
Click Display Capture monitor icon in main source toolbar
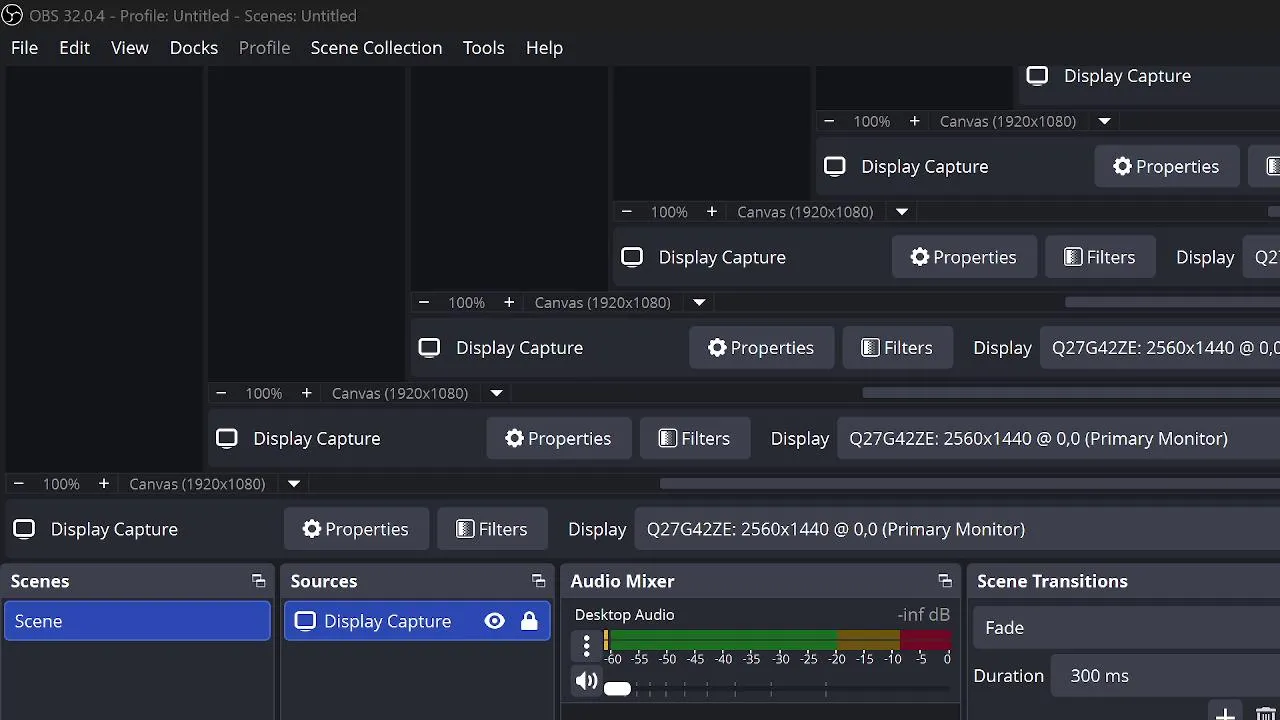coord(24,529)
